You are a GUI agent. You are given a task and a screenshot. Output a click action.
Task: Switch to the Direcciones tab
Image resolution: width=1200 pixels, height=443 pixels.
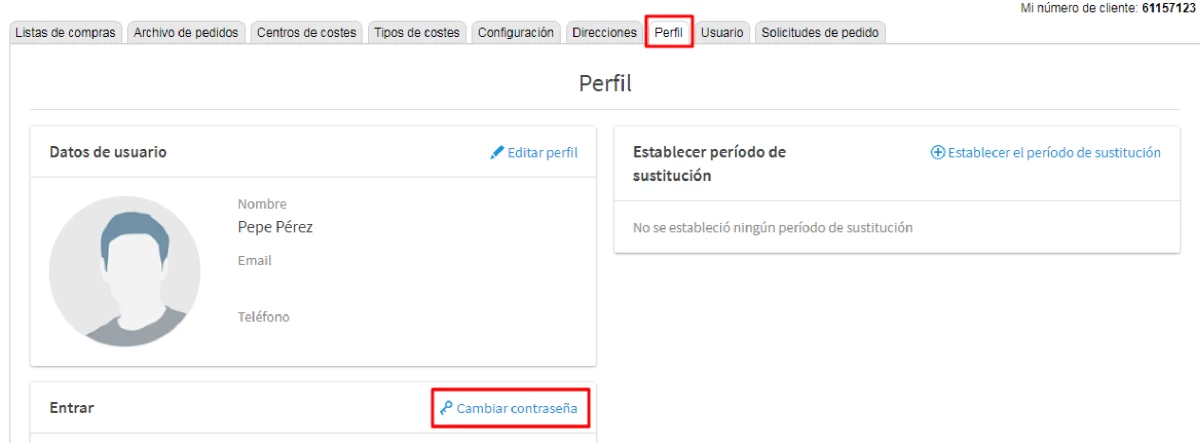point(604,33)
